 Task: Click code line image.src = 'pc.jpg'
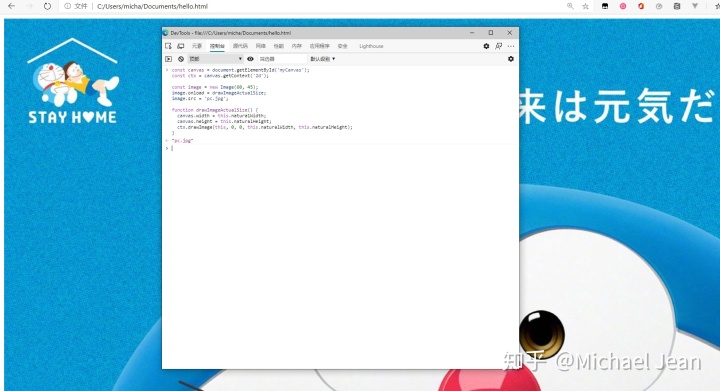pos(200,98)
